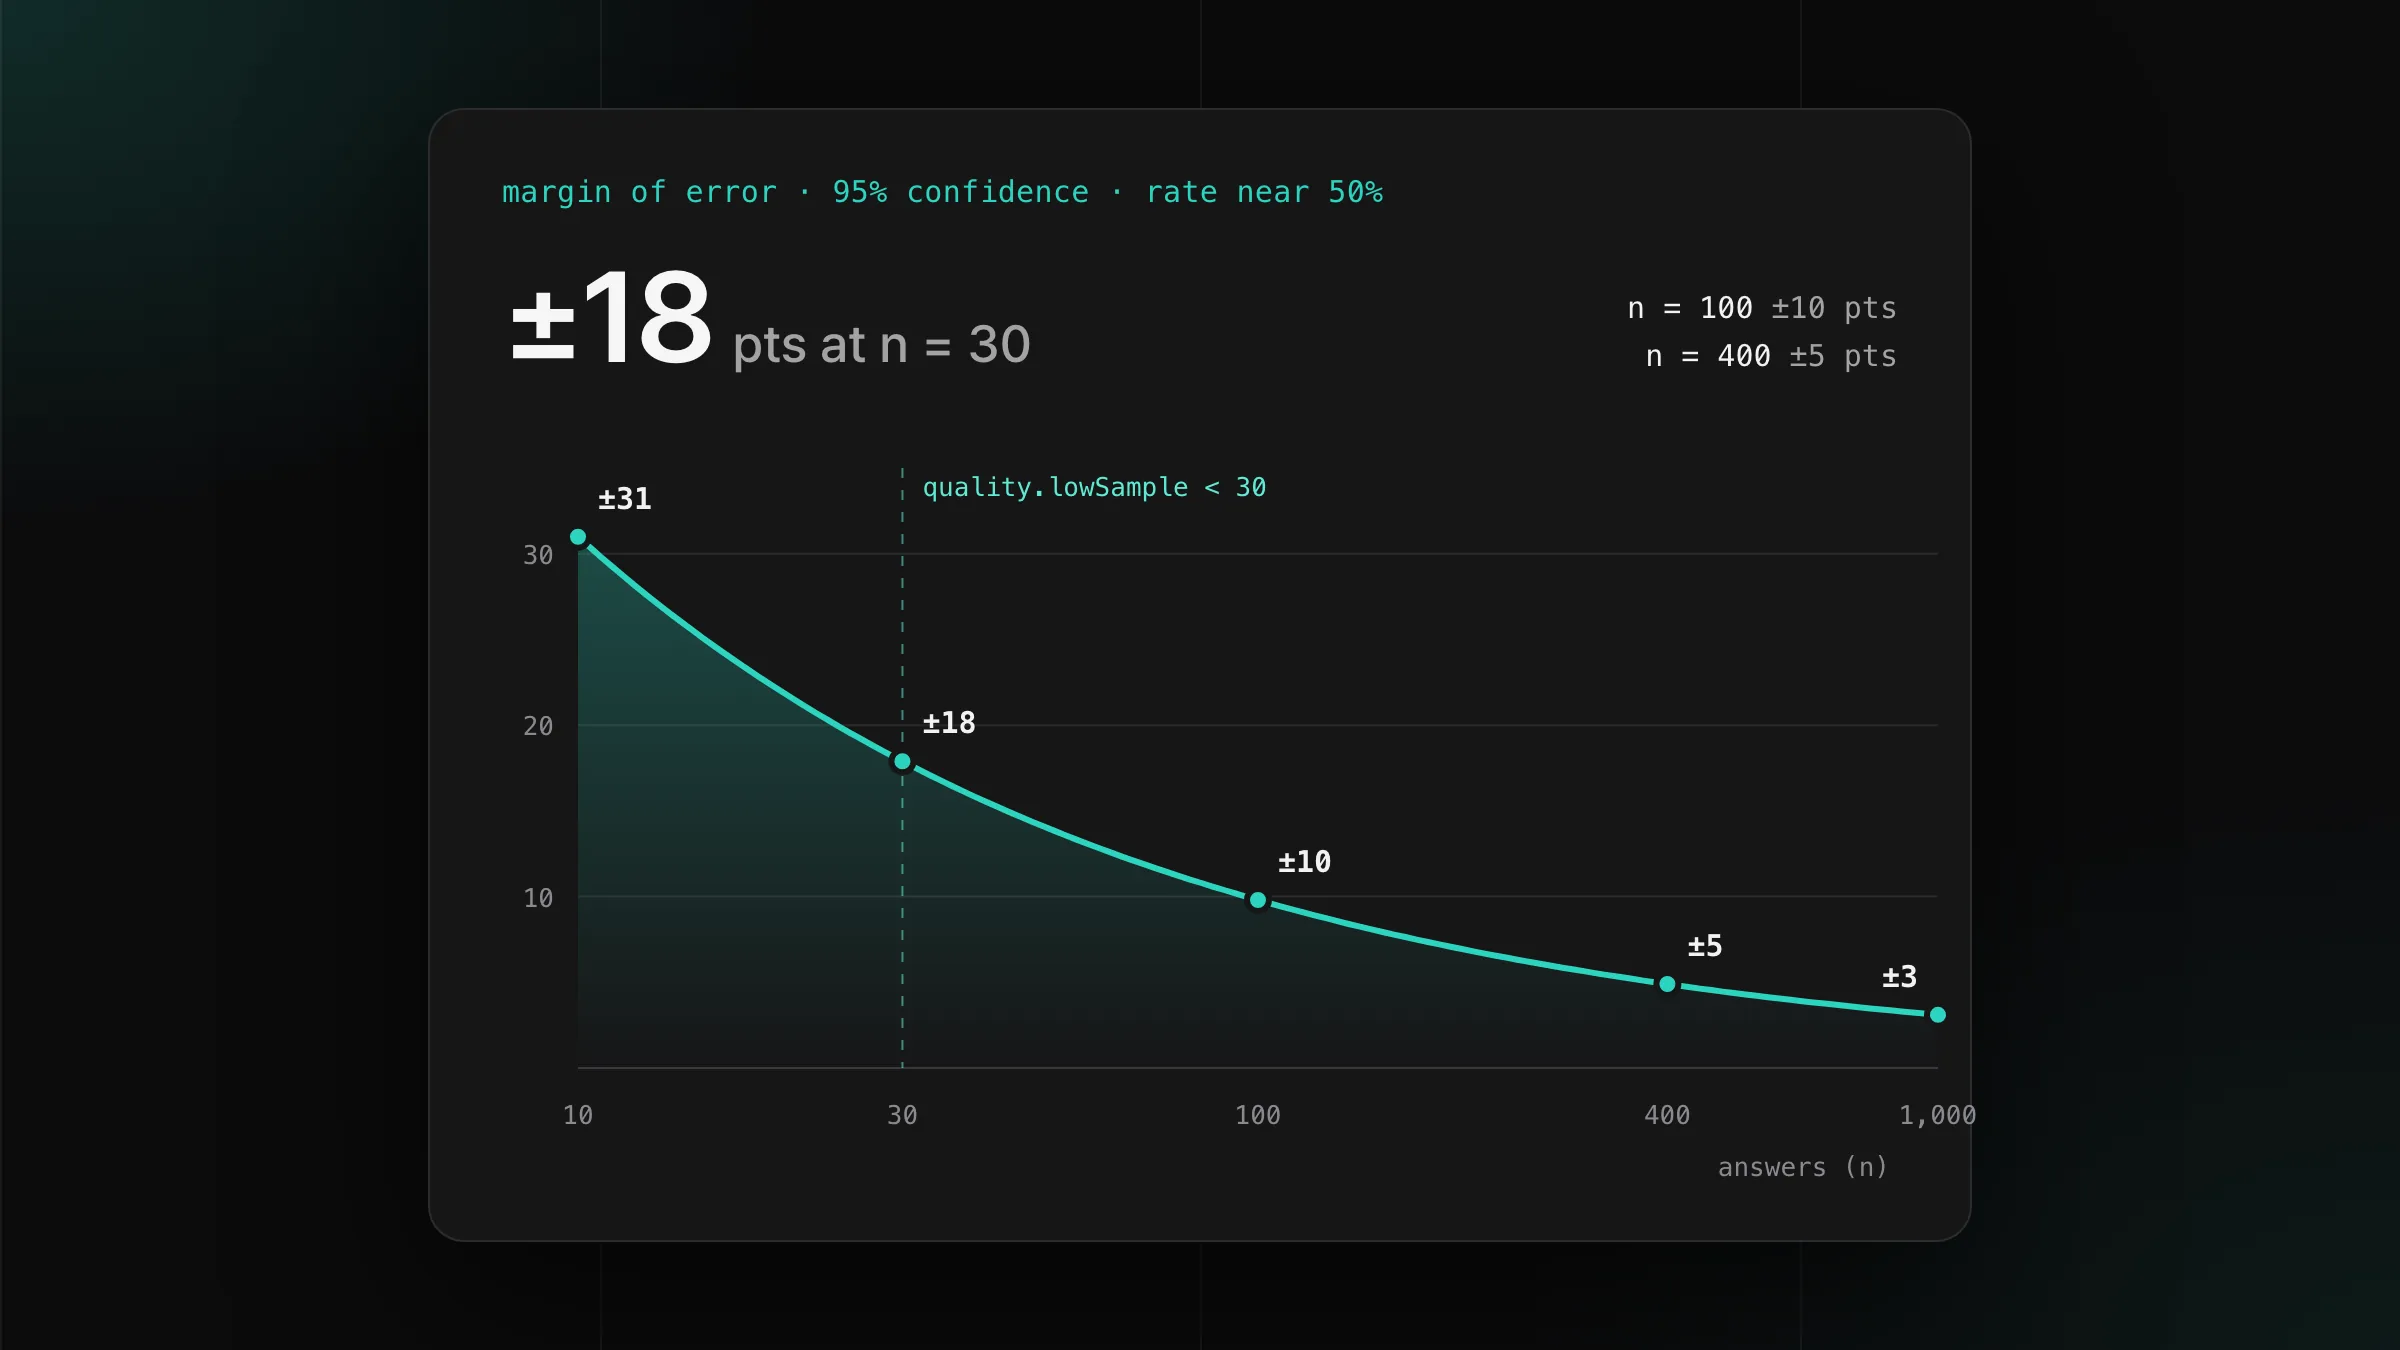Screen dimensions: 2400x1350
Task: Click the margin of error header text
Action: coord(942,192)
